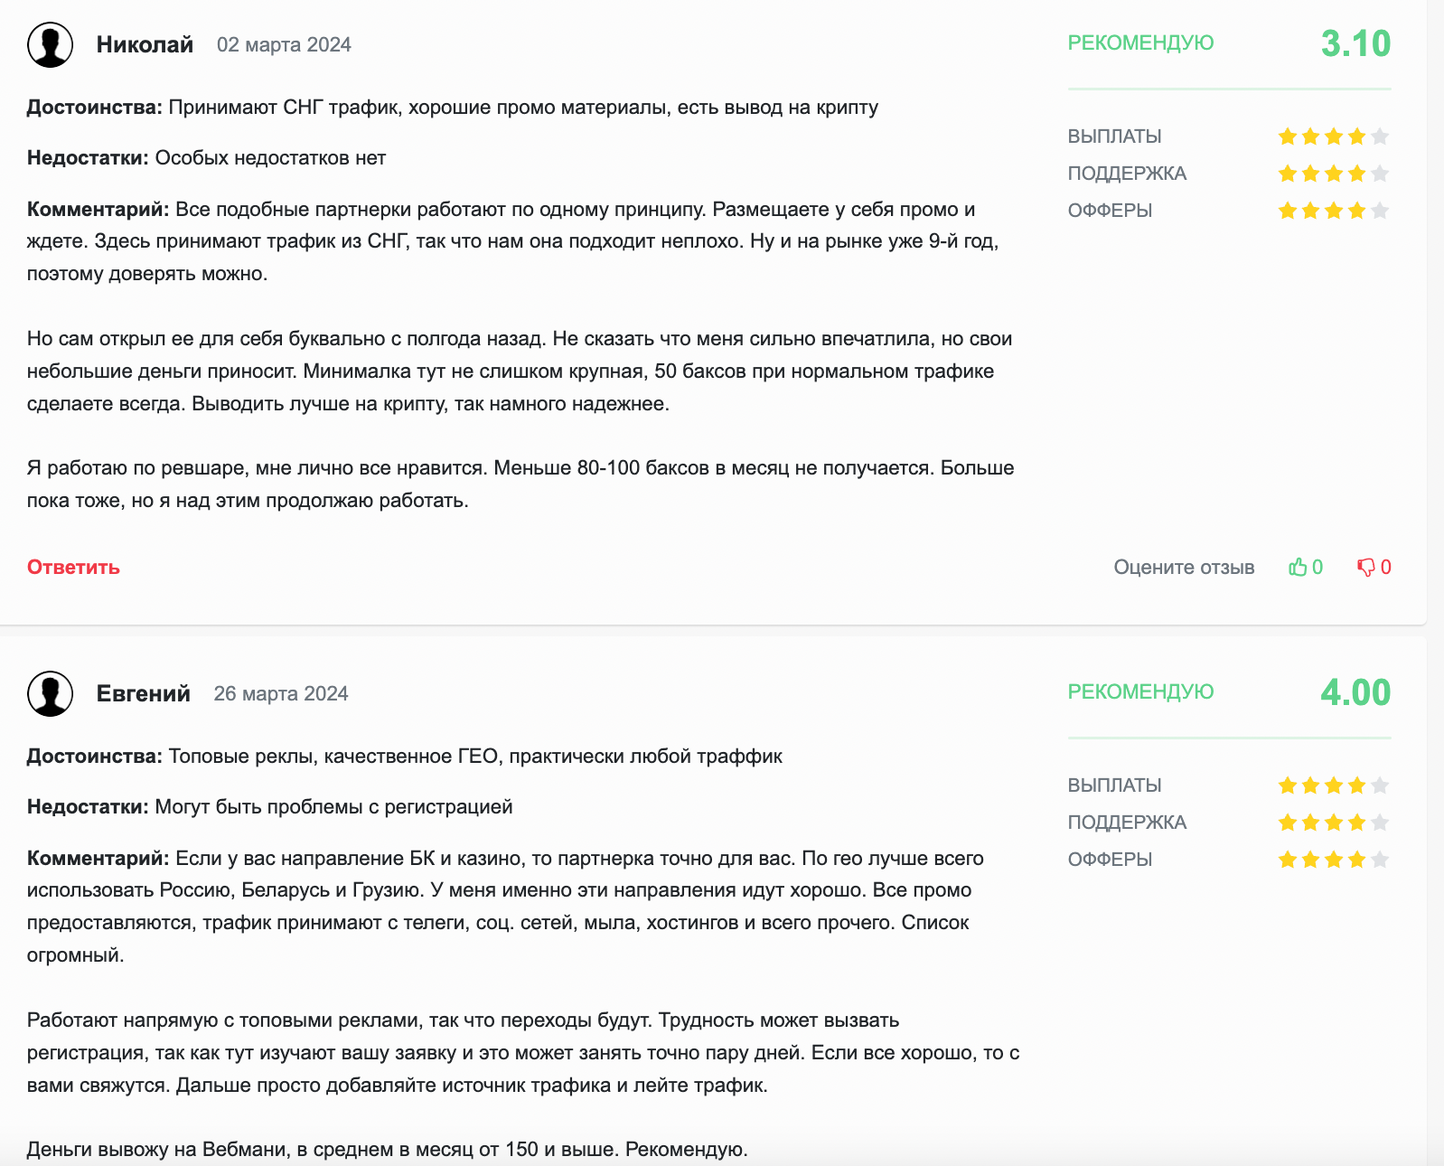Click the gray fifth star in Евгений's ОФФЕРЫ row
The height and width of the screenshot is (1166, 1444).
(1380, 860)
